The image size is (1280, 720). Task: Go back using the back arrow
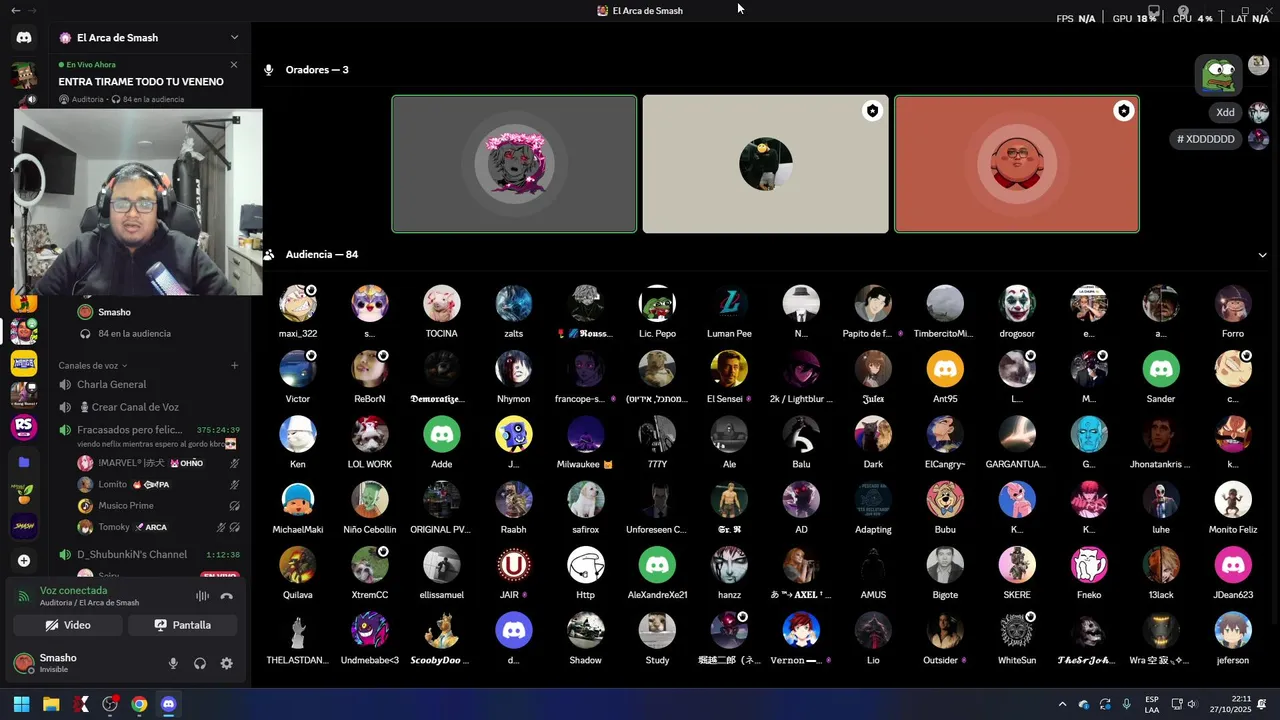[x=15, y=10]
